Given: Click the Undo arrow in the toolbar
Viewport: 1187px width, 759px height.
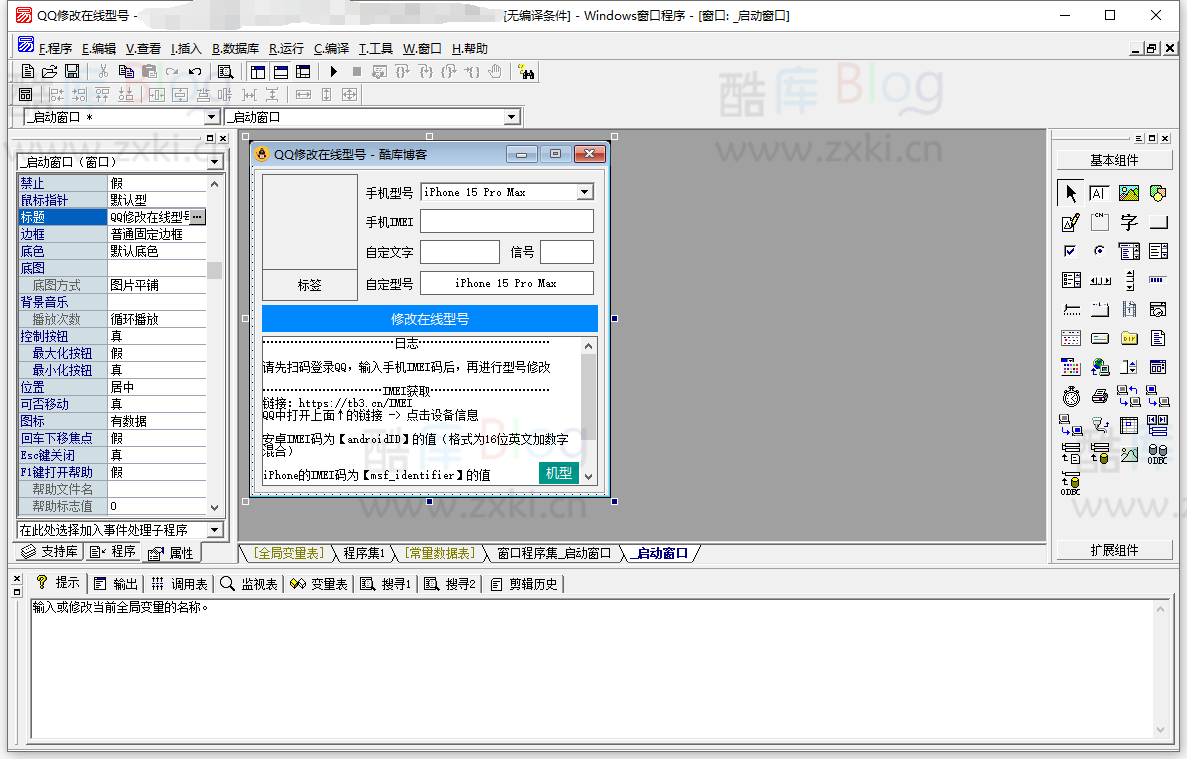Looking at the screenshot, I should click(x=195, y=72).
